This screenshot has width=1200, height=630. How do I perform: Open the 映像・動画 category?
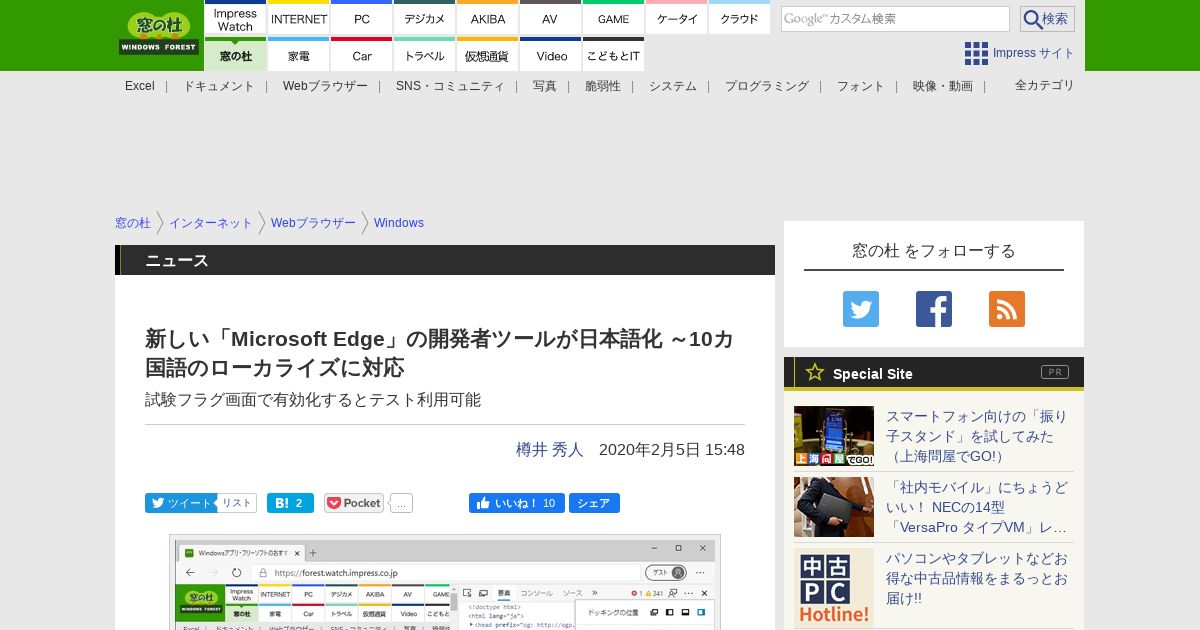(x=943, y=86)
